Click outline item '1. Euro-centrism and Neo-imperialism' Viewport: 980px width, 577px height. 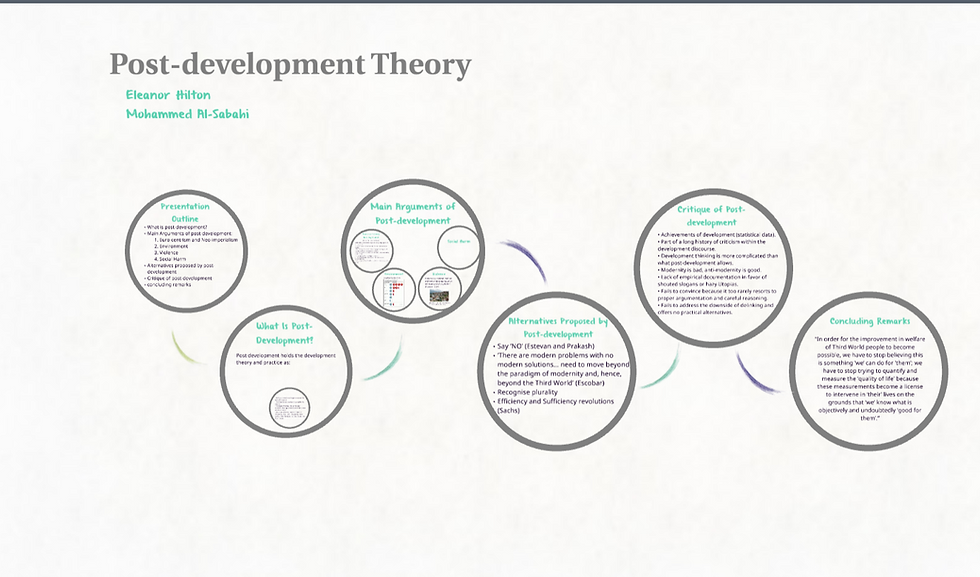196,240
